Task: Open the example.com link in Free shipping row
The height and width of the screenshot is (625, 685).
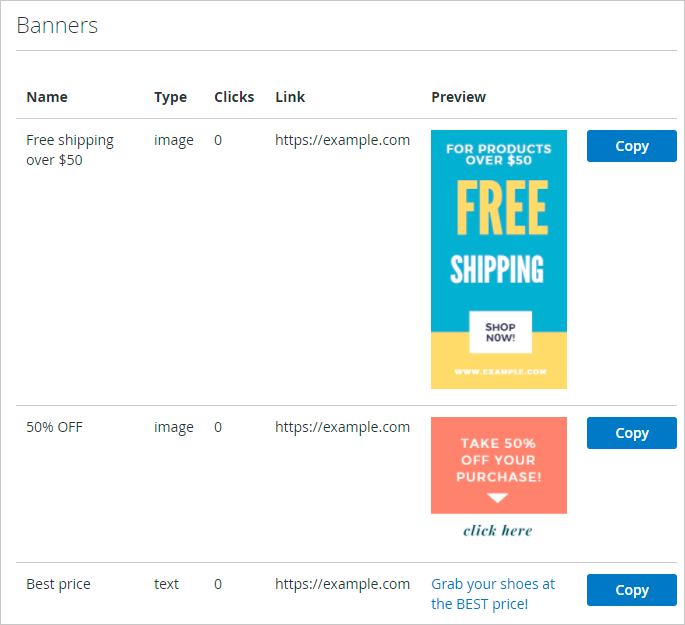Action: click(342, 140)
